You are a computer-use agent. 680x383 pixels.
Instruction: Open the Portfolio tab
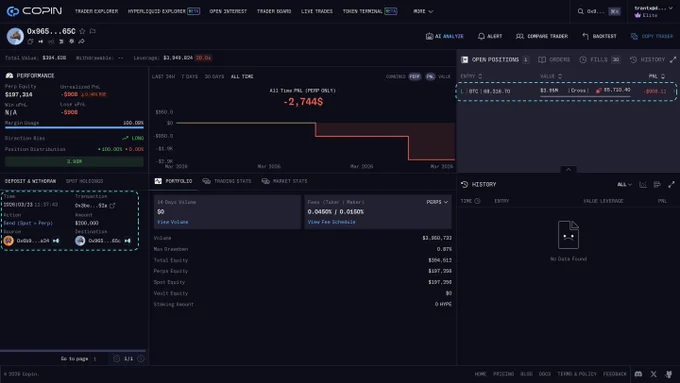[173, 181]
